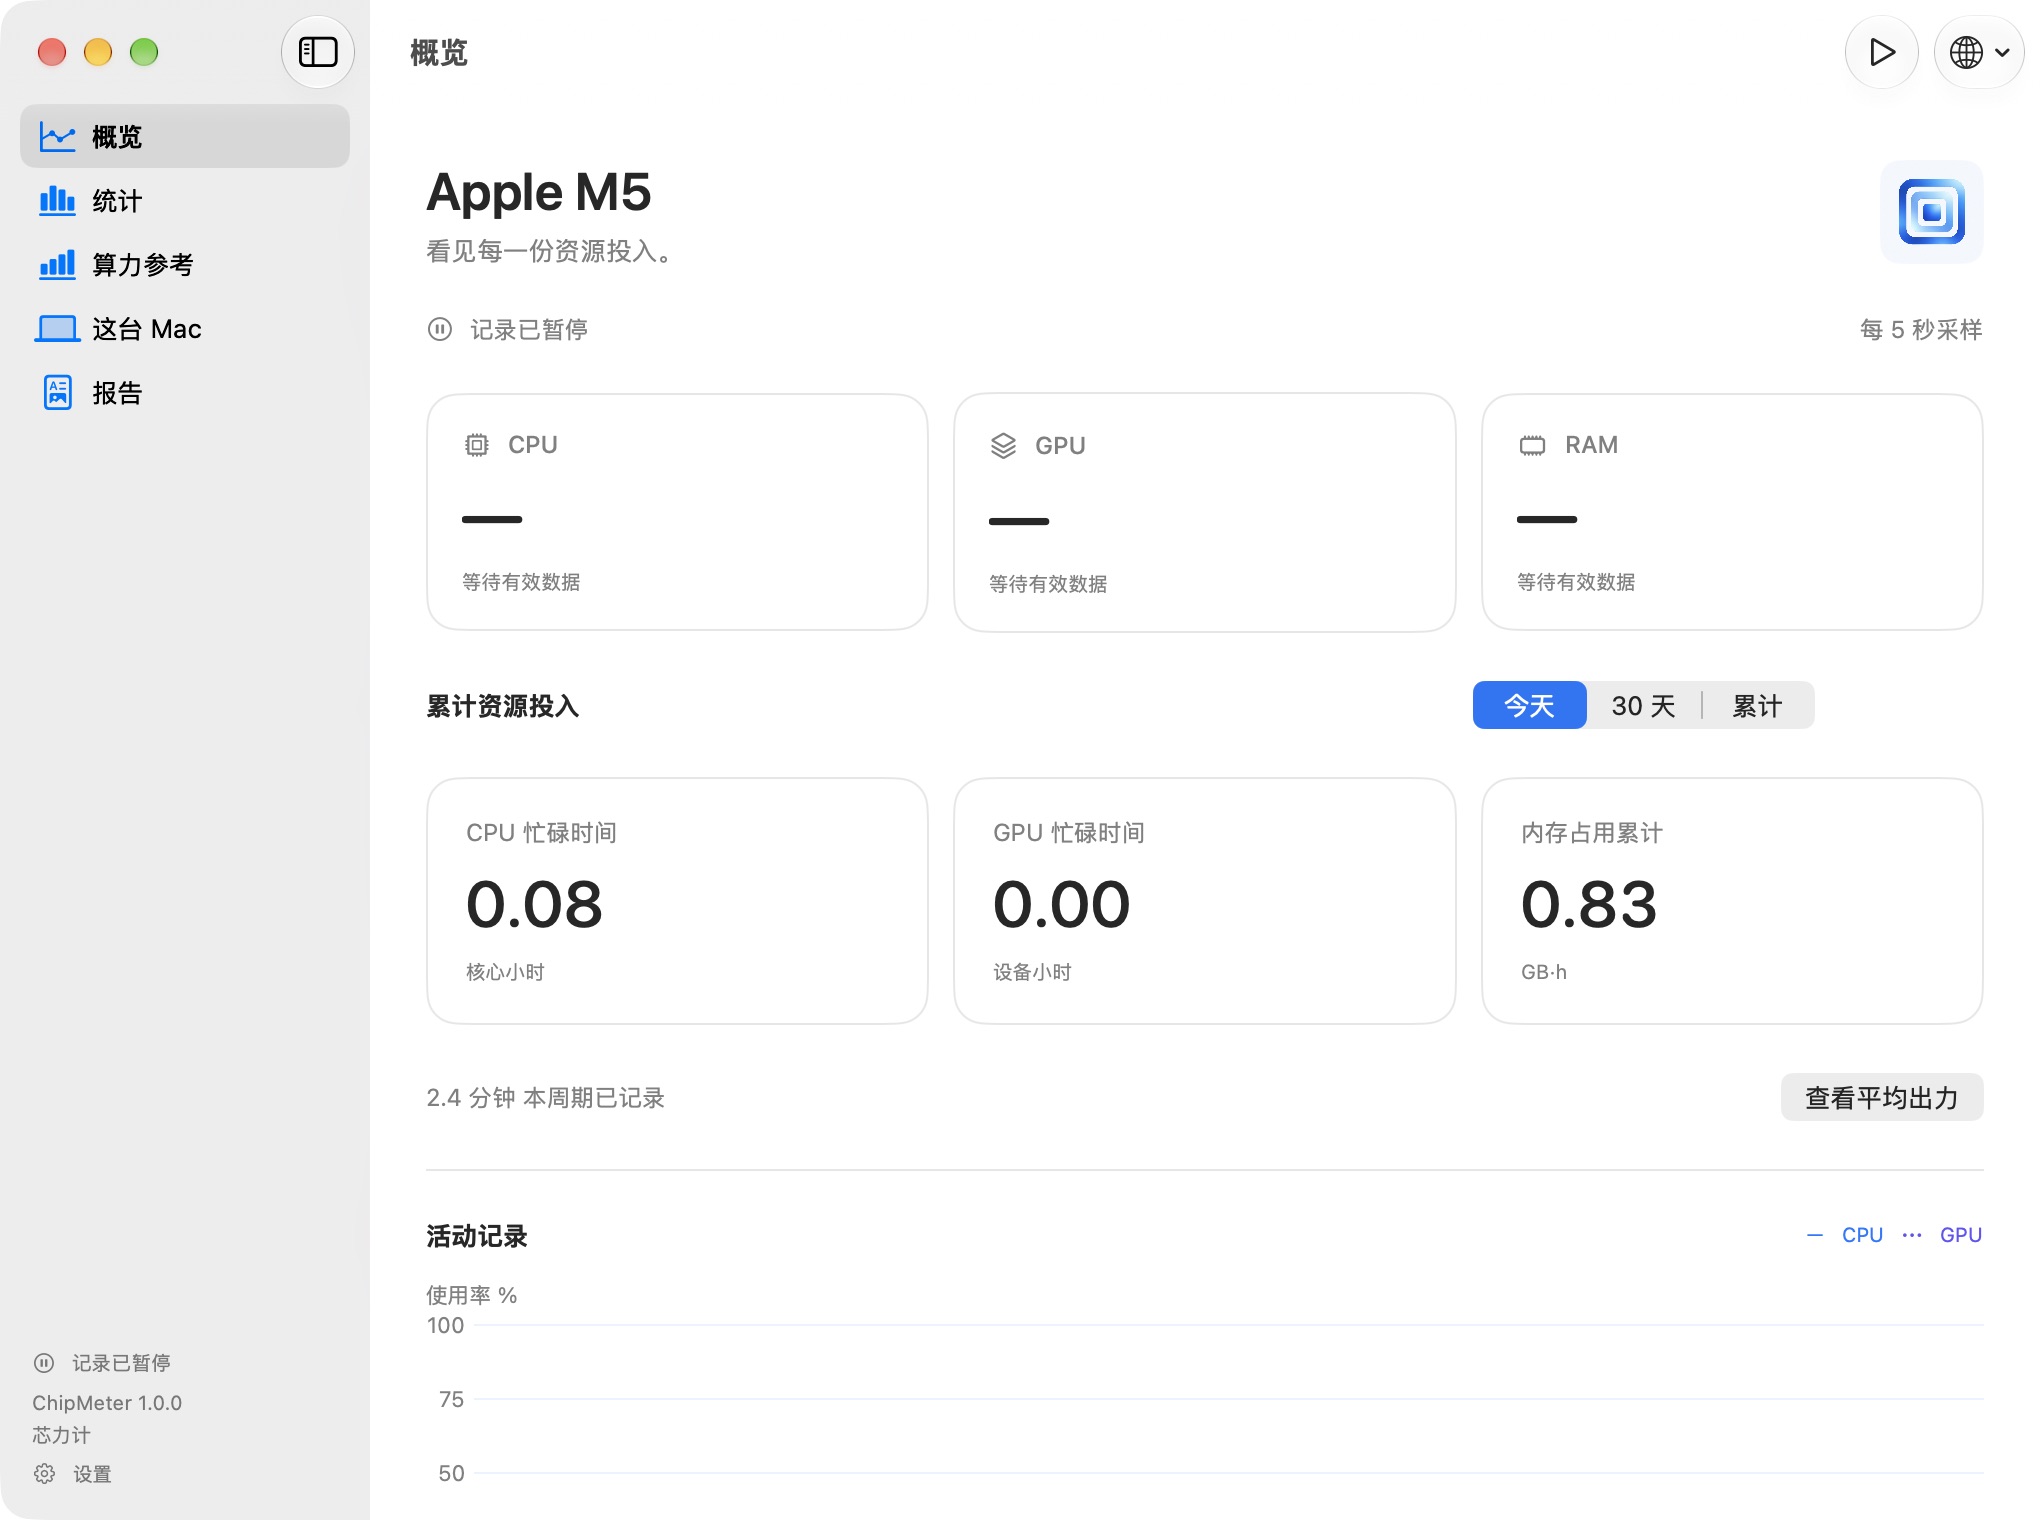The image size is (2040, 1520).
Task: Click the 使用率 % axis label
Action: 472,1295
